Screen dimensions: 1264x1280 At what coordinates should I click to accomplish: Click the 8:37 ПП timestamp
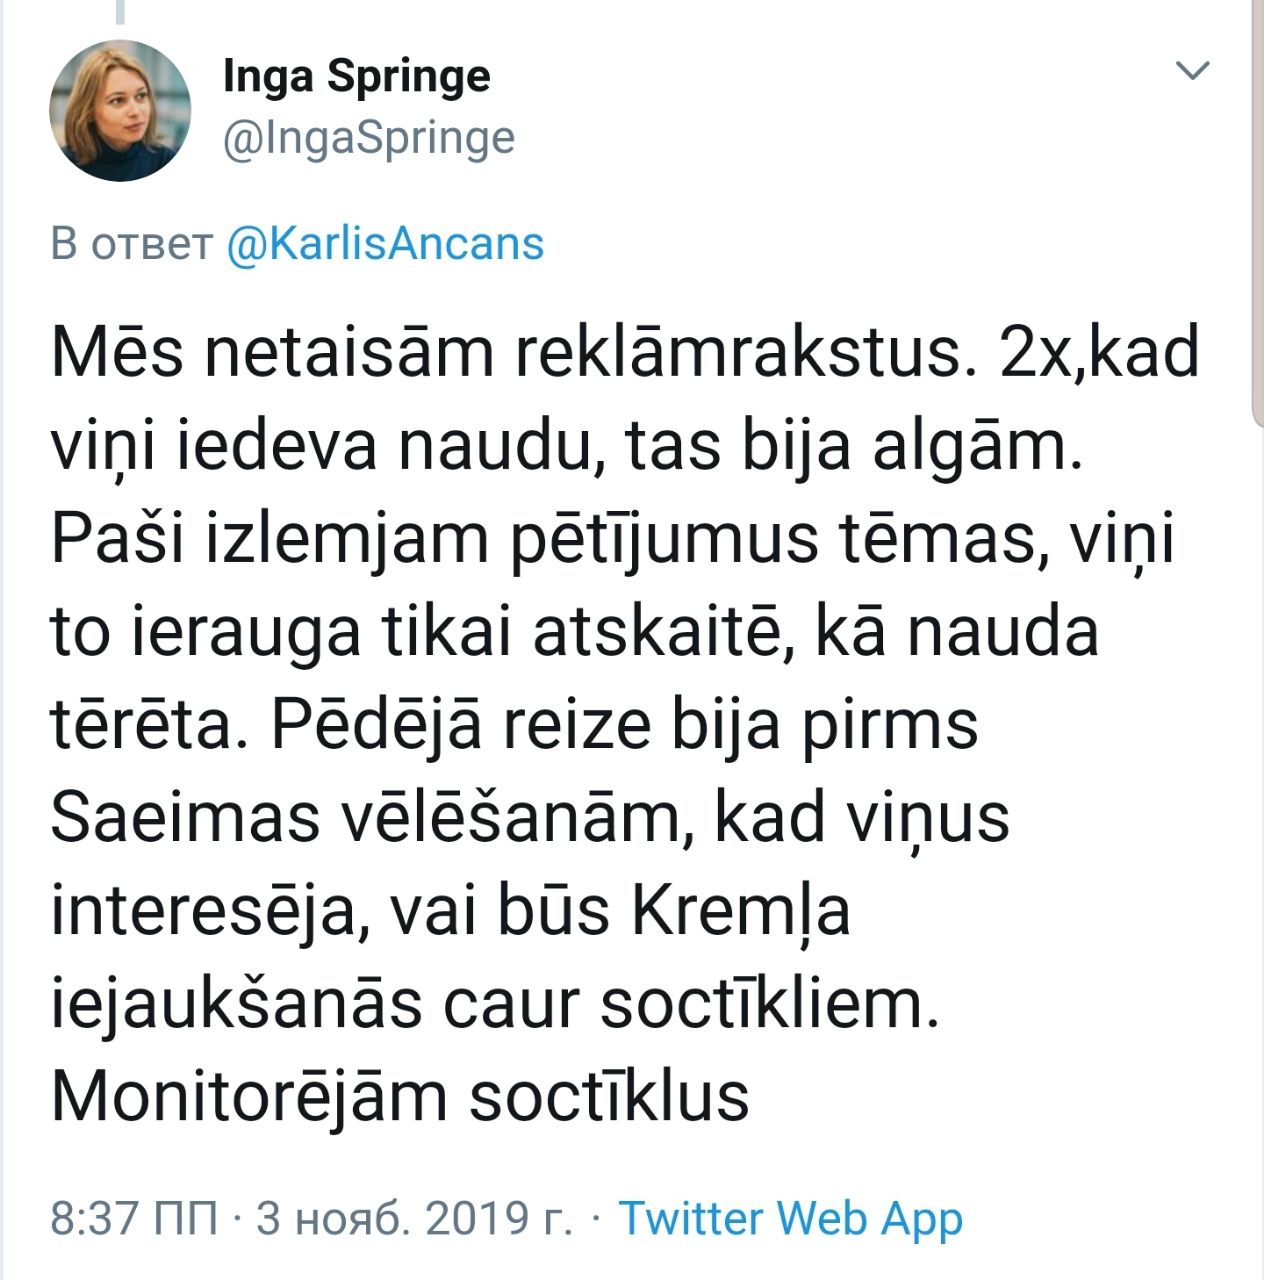coord(134,1218)
